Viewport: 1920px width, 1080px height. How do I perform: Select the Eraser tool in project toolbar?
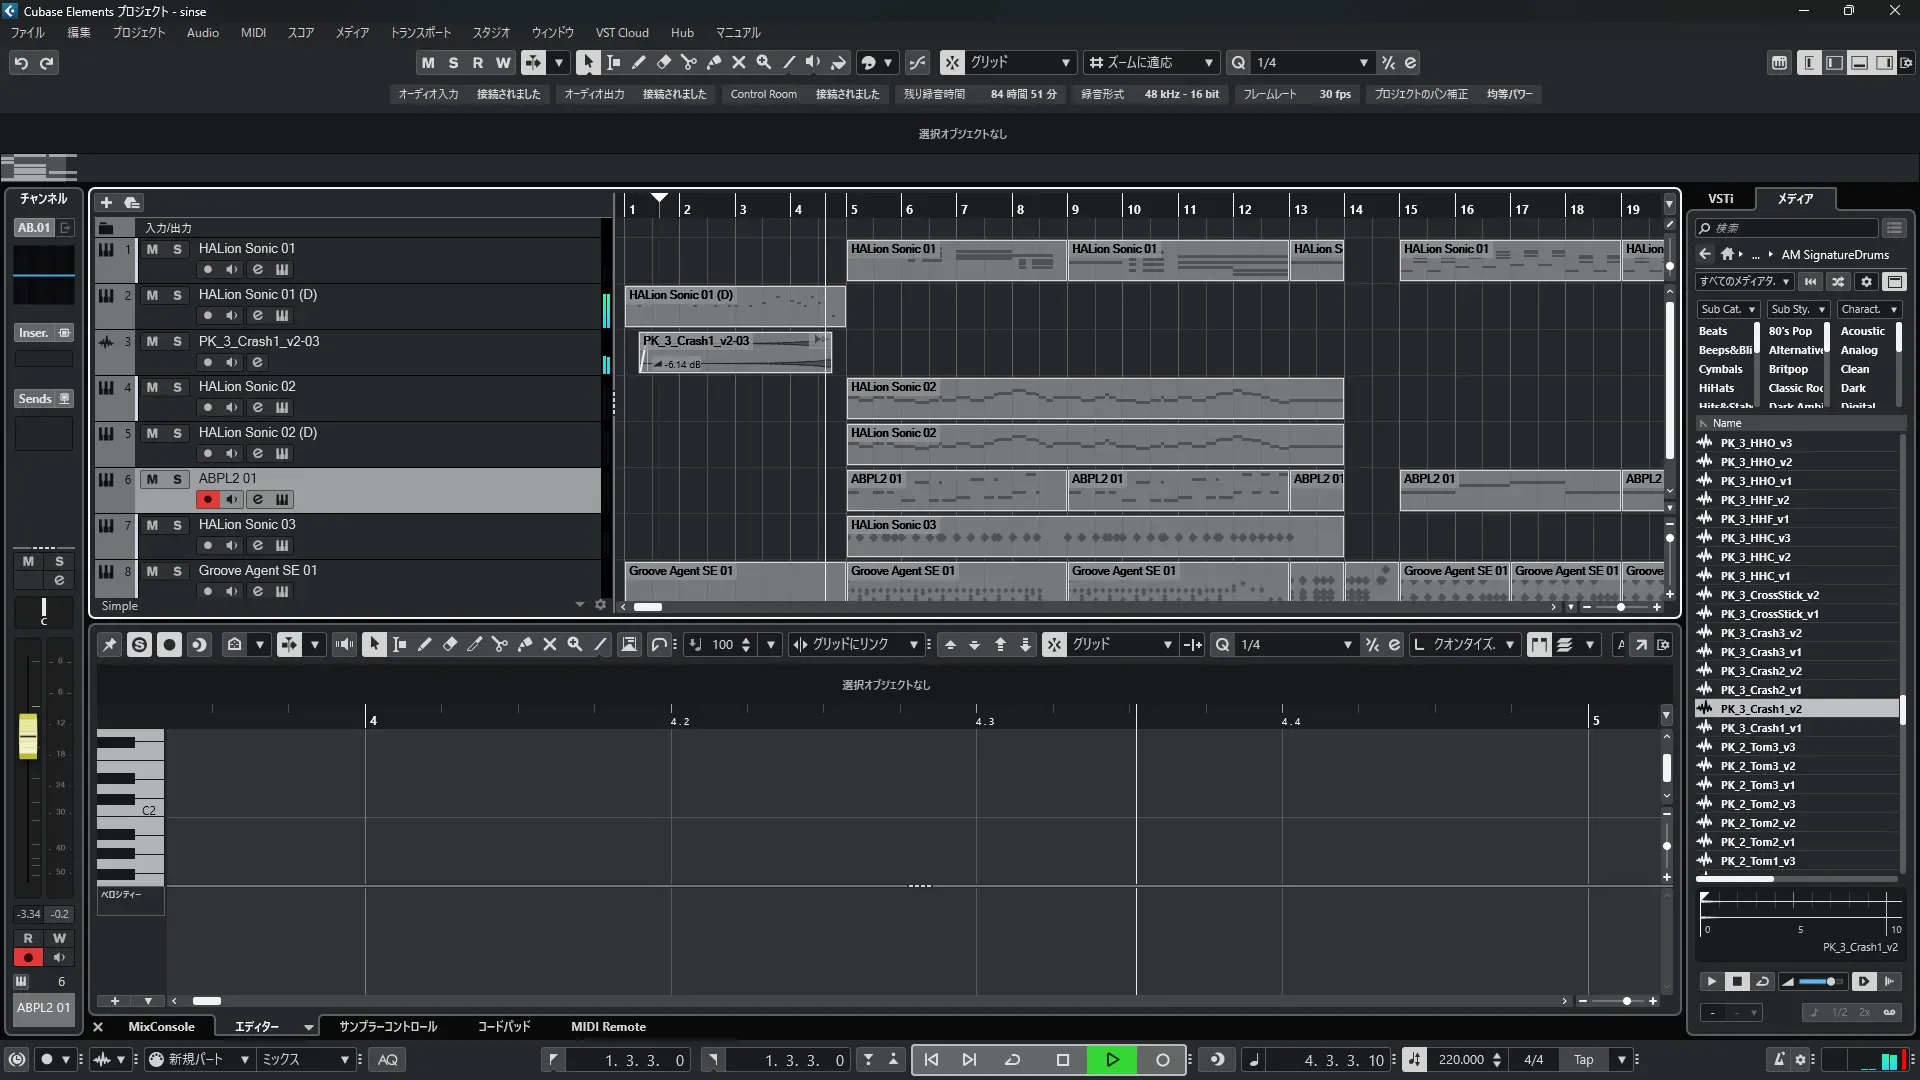point(663,62)
